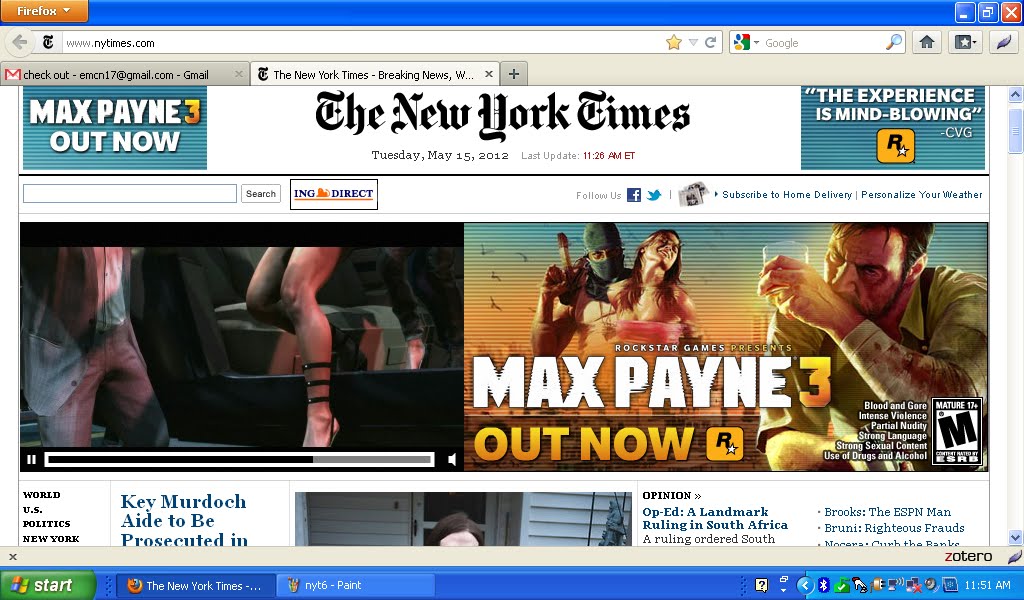
Task: Click the newspaper delivery image icon
Action: (693, 194)
